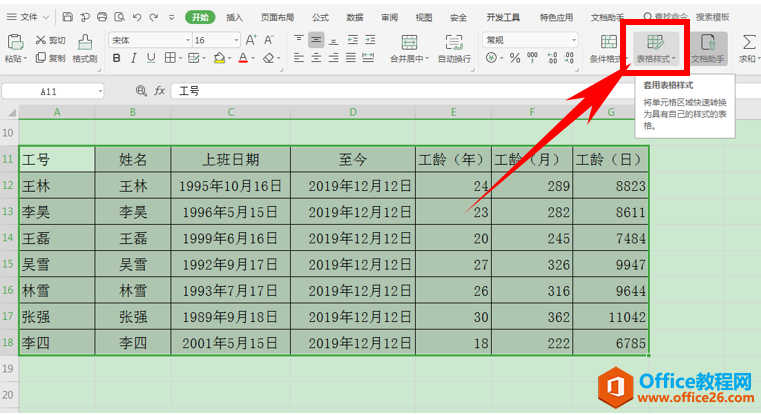761x415 pixels.
Task: Toggle Underline formatting
Action: click(x=151, y=58)
